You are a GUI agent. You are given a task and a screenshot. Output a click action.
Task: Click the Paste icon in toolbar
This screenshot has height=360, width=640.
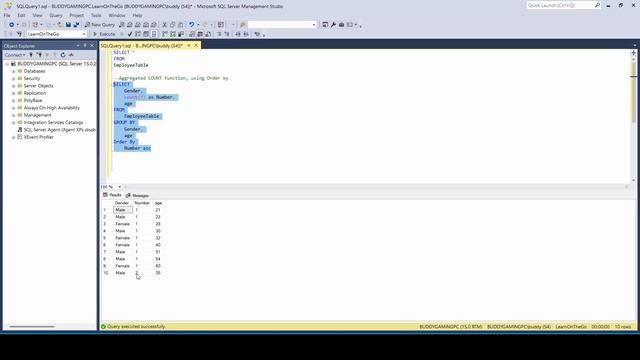(180, 25)
